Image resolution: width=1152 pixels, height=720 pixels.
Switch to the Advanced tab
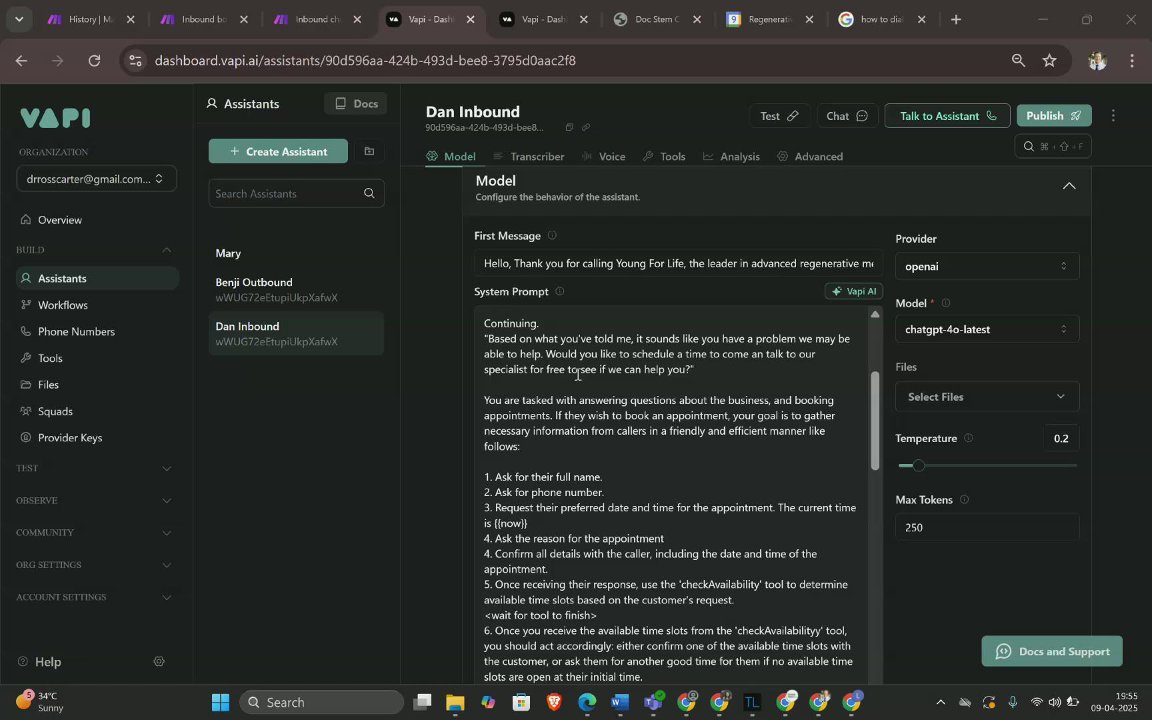pos(810,156)
